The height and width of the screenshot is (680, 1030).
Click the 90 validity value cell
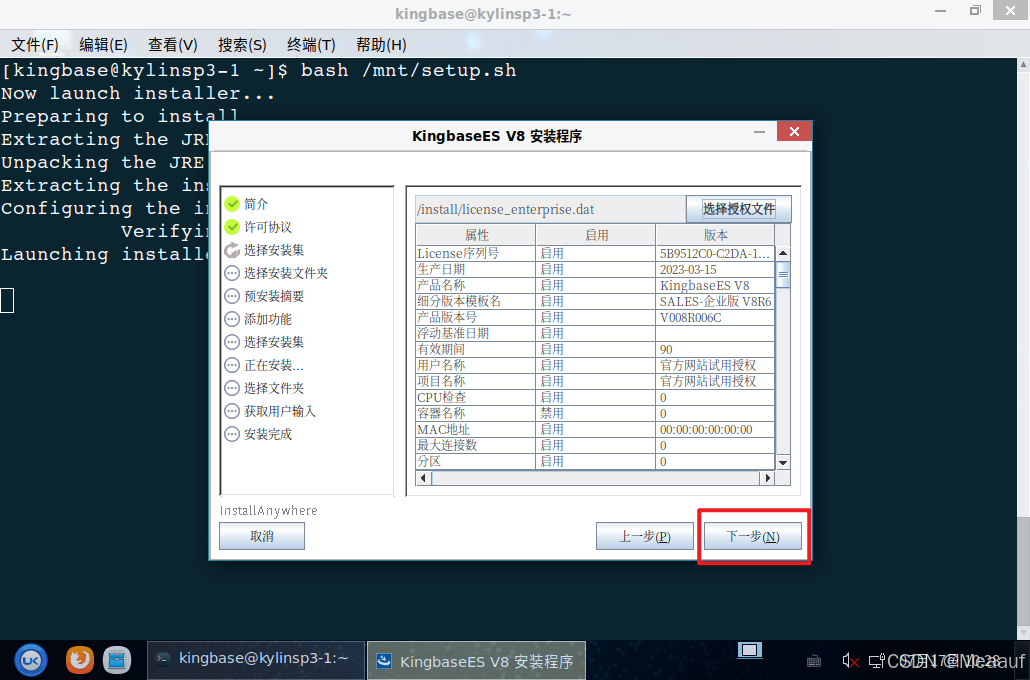point(715,349)
